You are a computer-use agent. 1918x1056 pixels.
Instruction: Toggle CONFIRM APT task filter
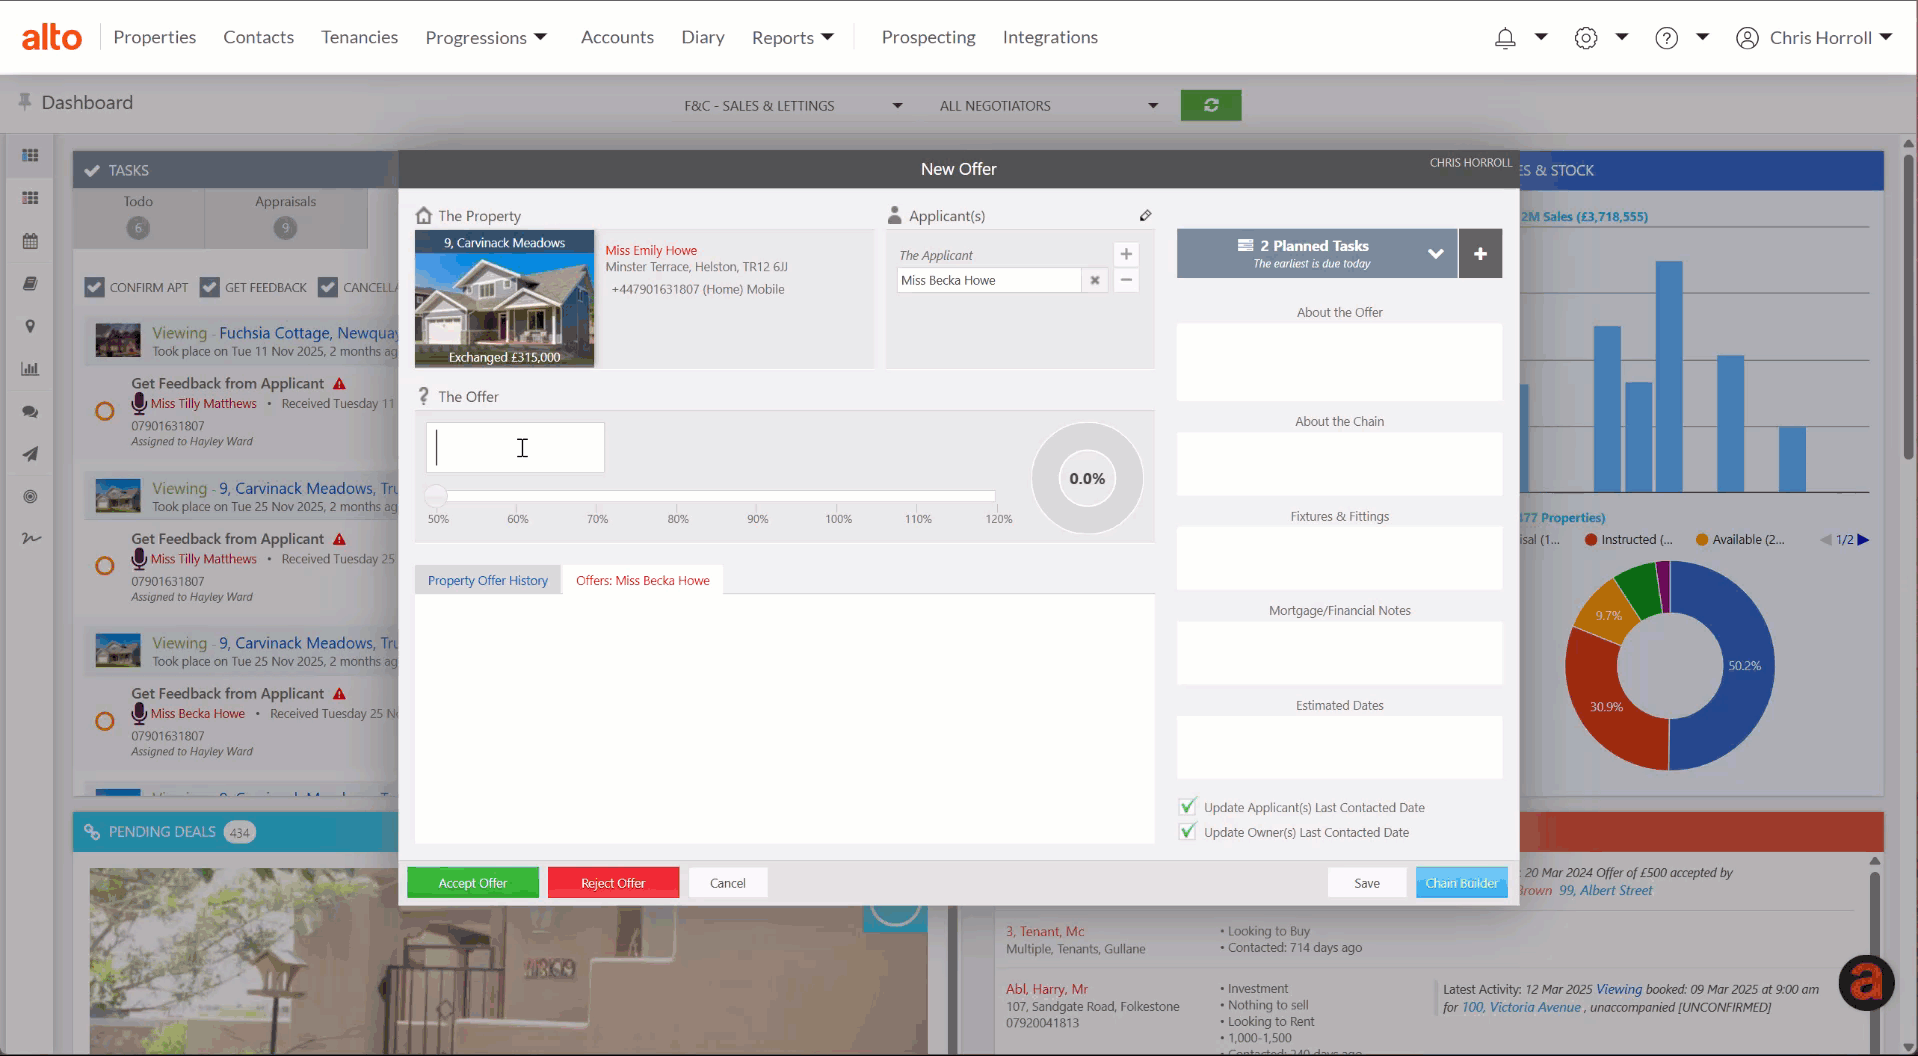pos(94,287)
